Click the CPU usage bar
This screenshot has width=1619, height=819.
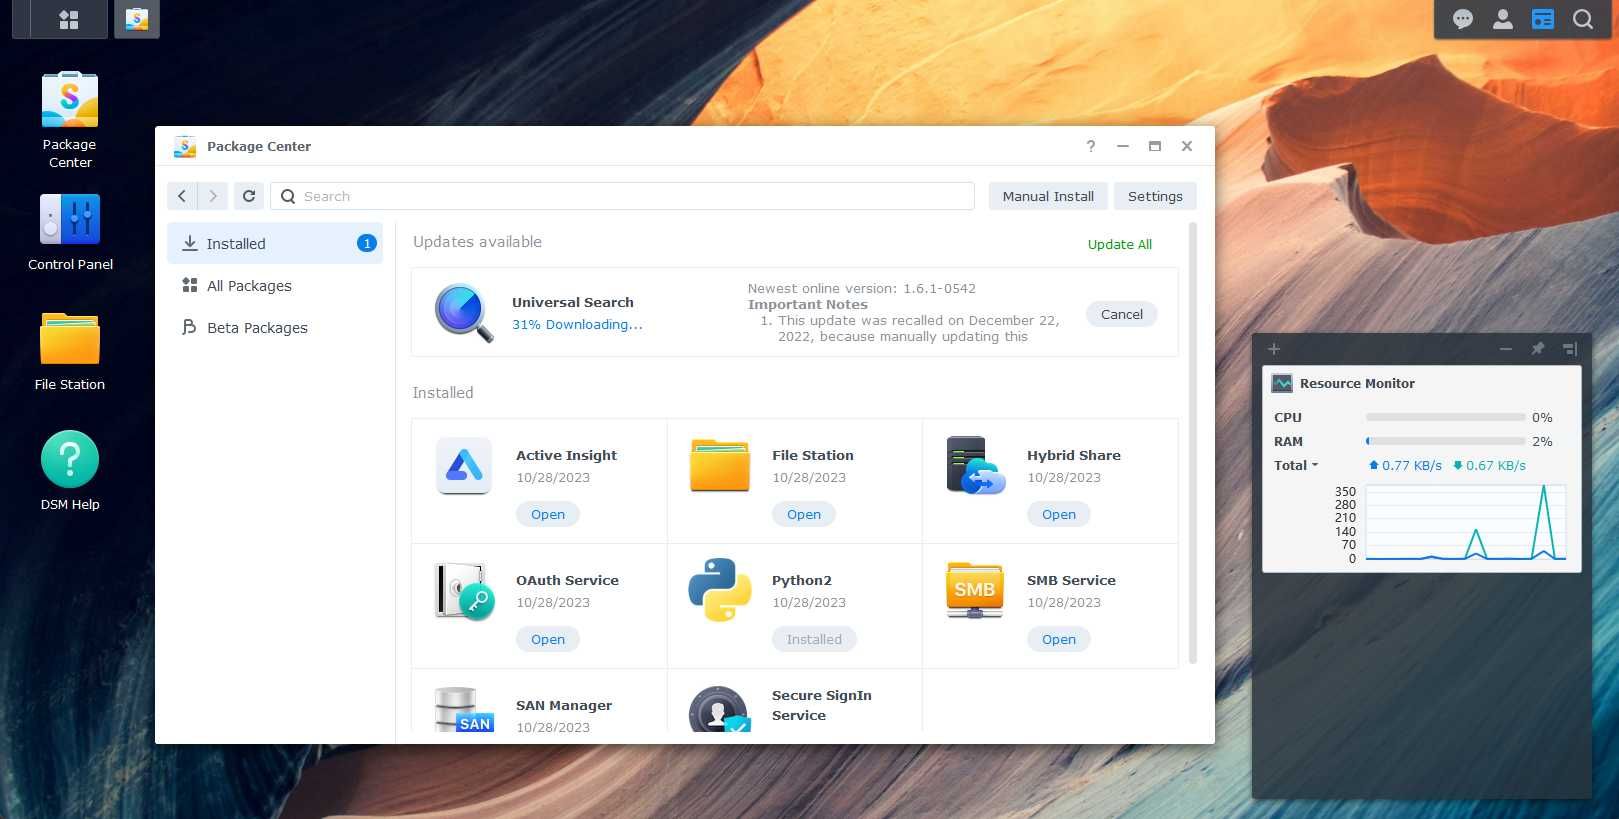[x=1446, y=417]
